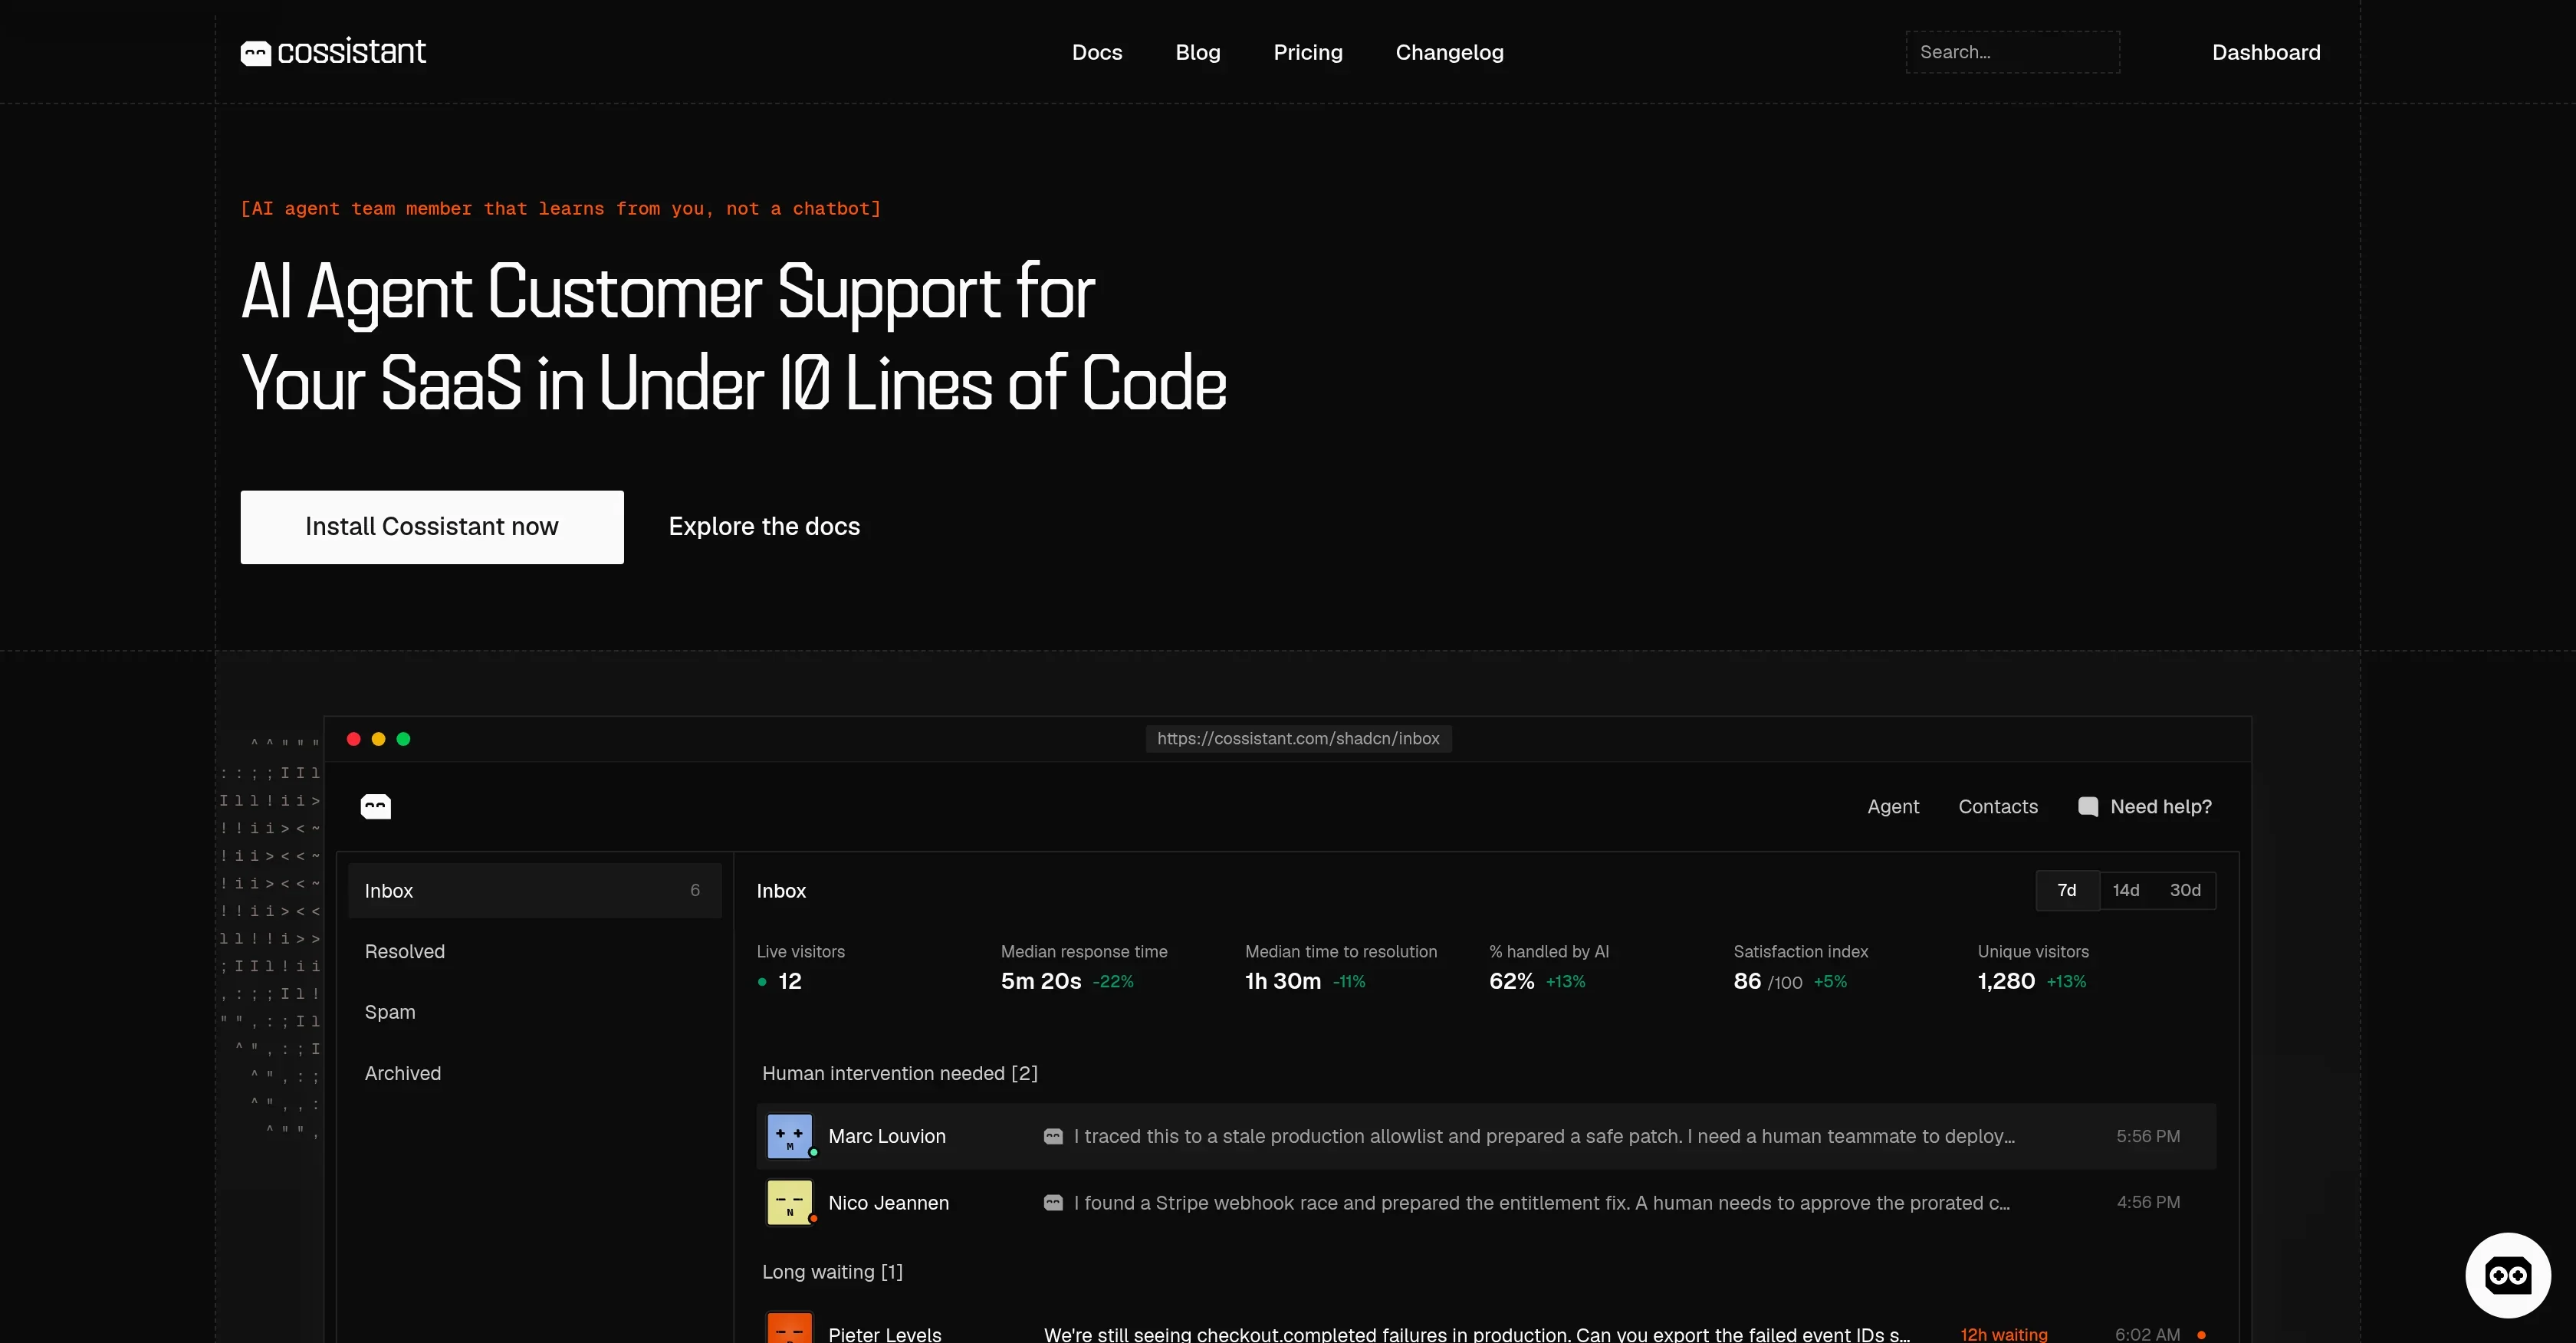The height and width of the screenshot is (1343, 2576).
Task: Click the cossistant.com/shadcn/inbox URL bar
Action: (1298, 739)
